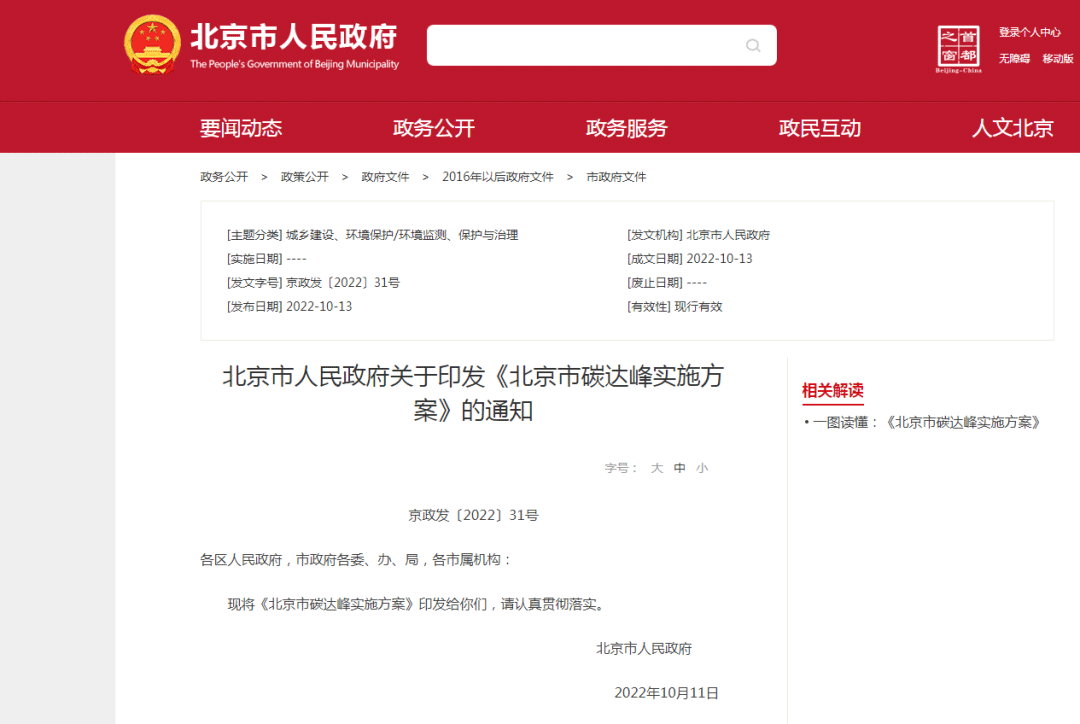Enable 无障碍 accessibility mode
The image size is (1080, 724).
1013,59
